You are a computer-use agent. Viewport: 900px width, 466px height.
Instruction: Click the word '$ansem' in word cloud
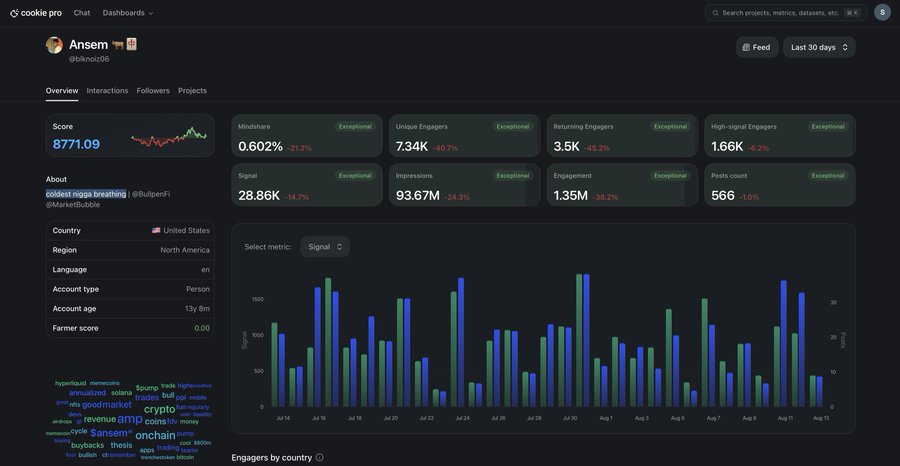tap(108, 433)
